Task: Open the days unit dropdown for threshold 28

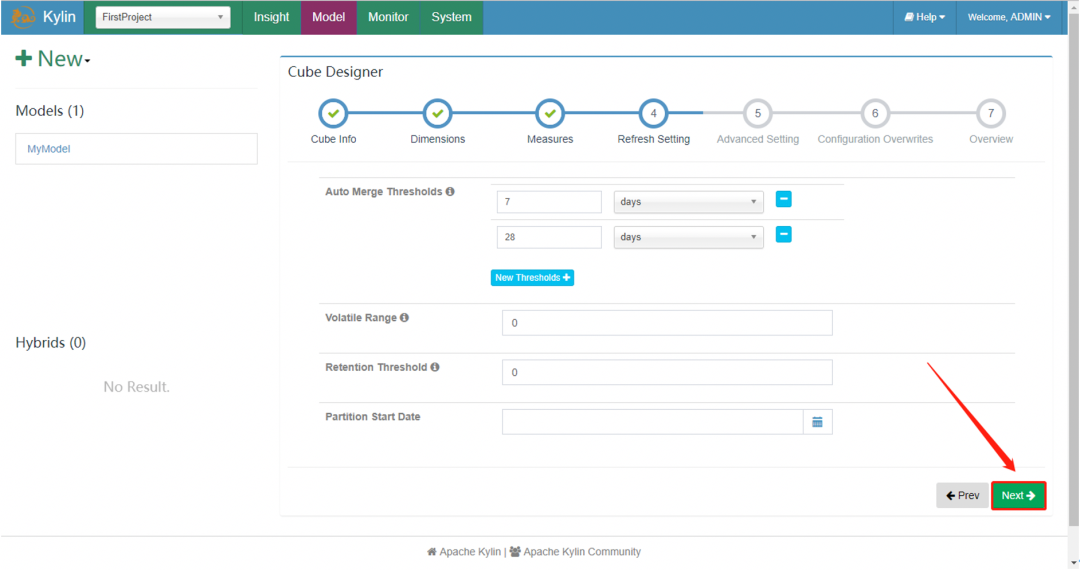Action: click(688, 237)
